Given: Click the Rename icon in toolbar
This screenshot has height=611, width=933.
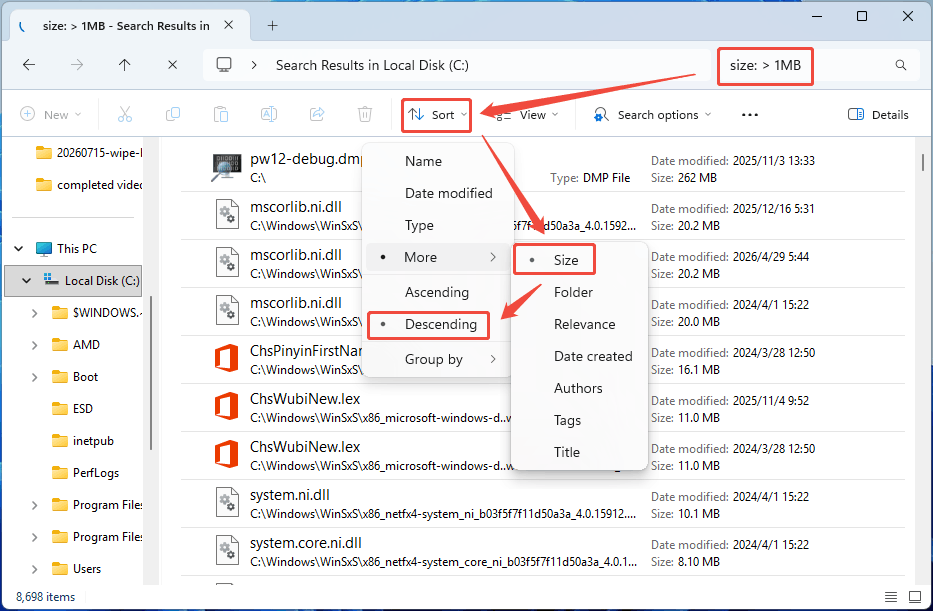Looking at the screenshot, I should pos(269,114).
